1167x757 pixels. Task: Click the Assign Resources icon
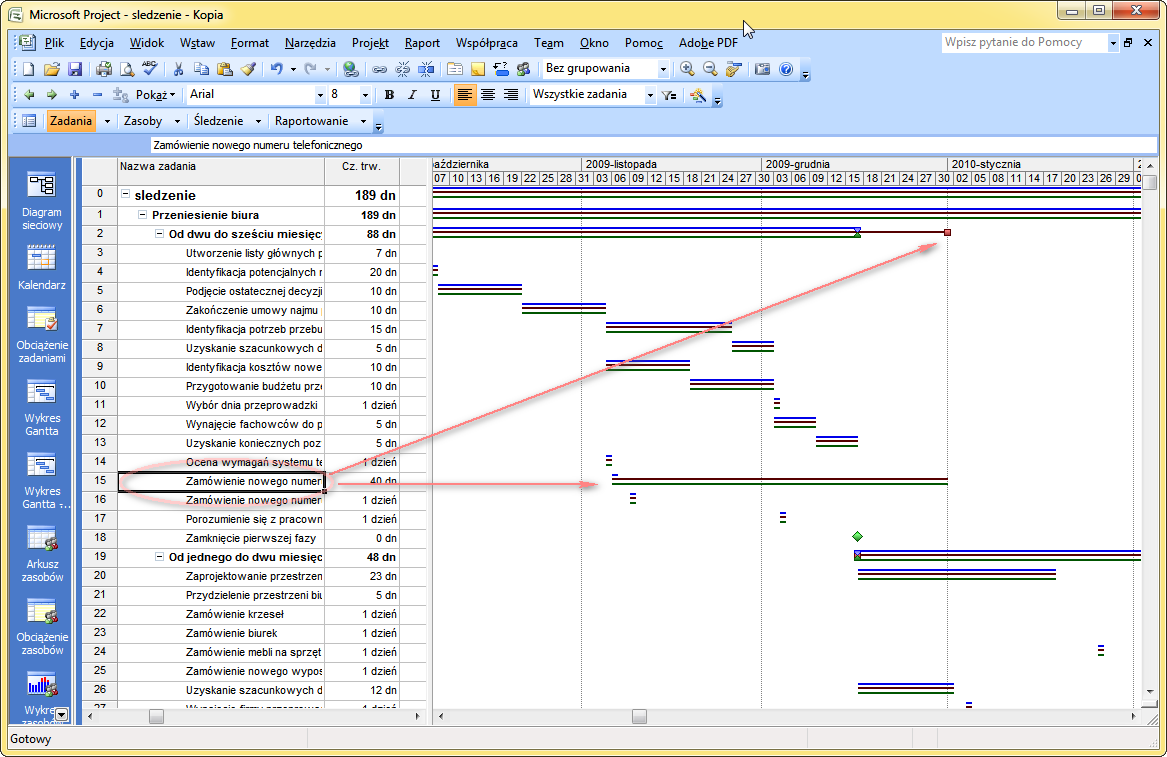click(x=524, y=69)
